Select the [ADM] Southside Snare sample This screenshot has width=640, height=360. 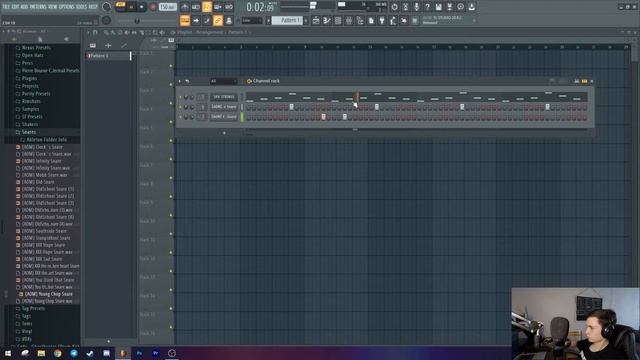pos(44,231)
